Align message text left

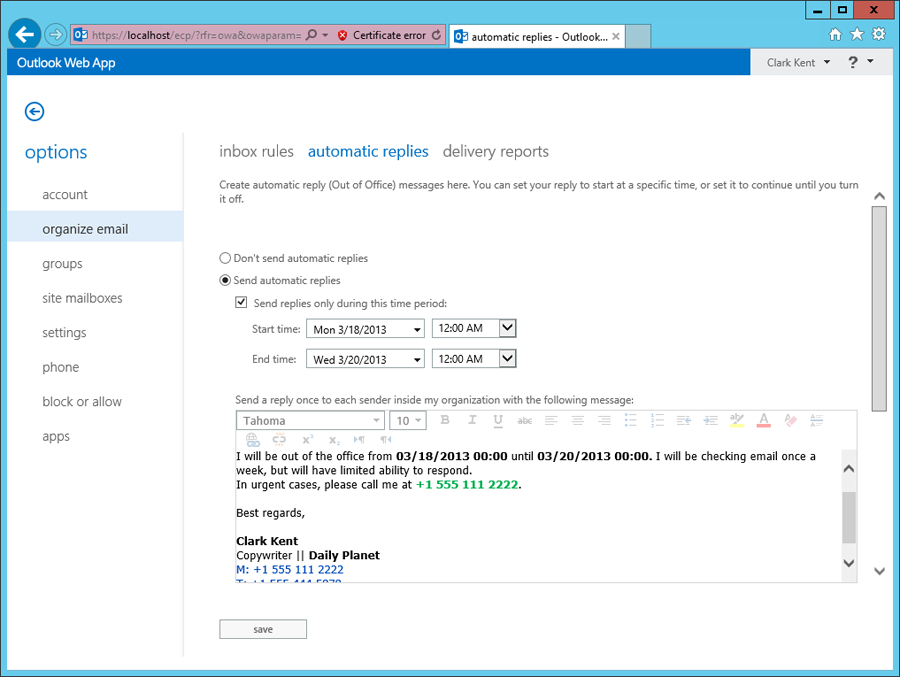[x=551, y=421]
